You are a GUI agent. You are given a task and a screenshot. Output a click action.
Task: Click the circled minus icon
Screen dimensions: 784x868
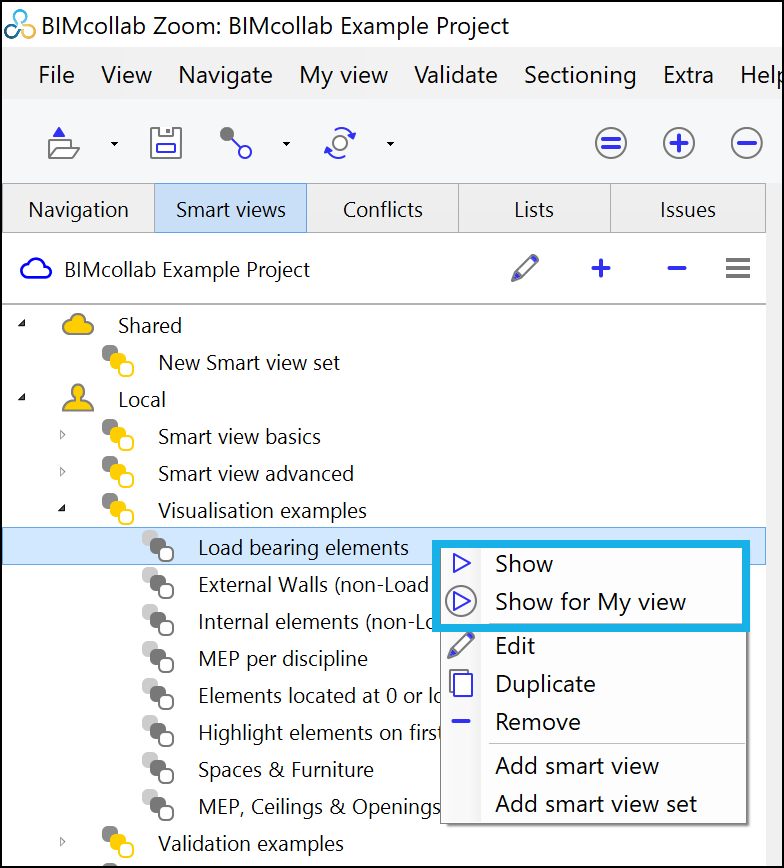[x=746, y=143]
